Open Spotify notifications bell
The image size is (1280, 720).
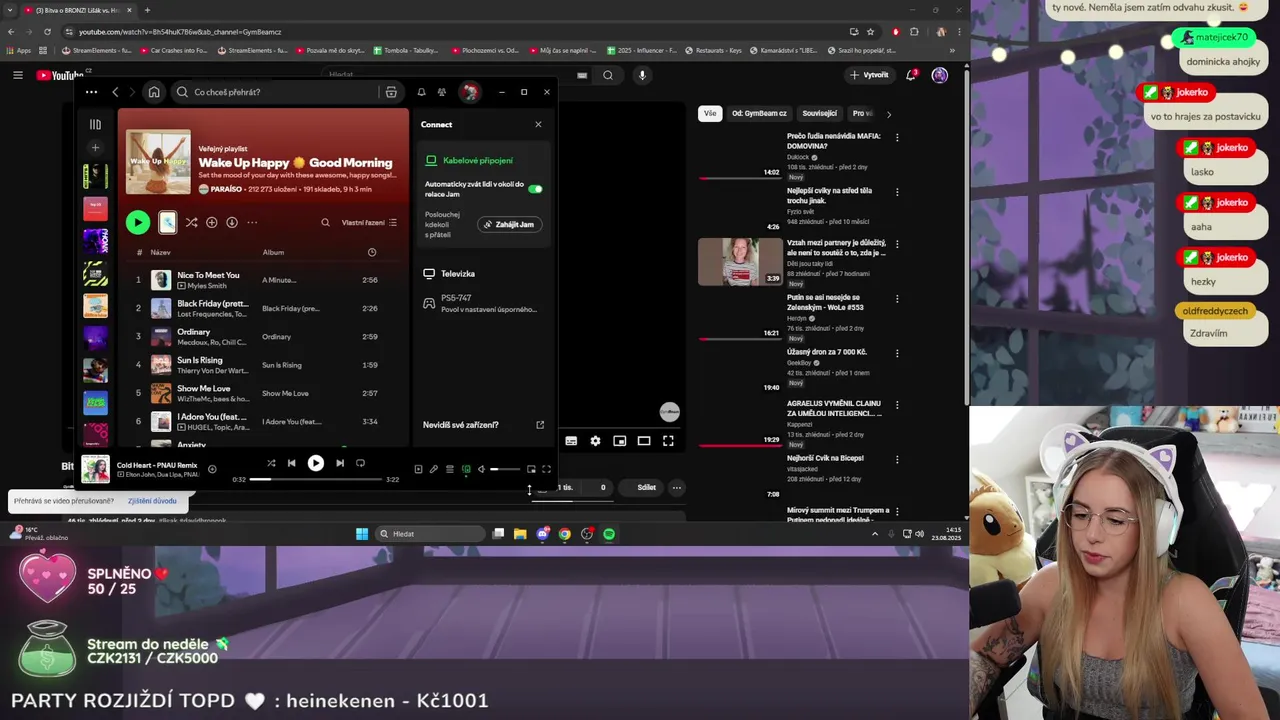click(421, 92)
